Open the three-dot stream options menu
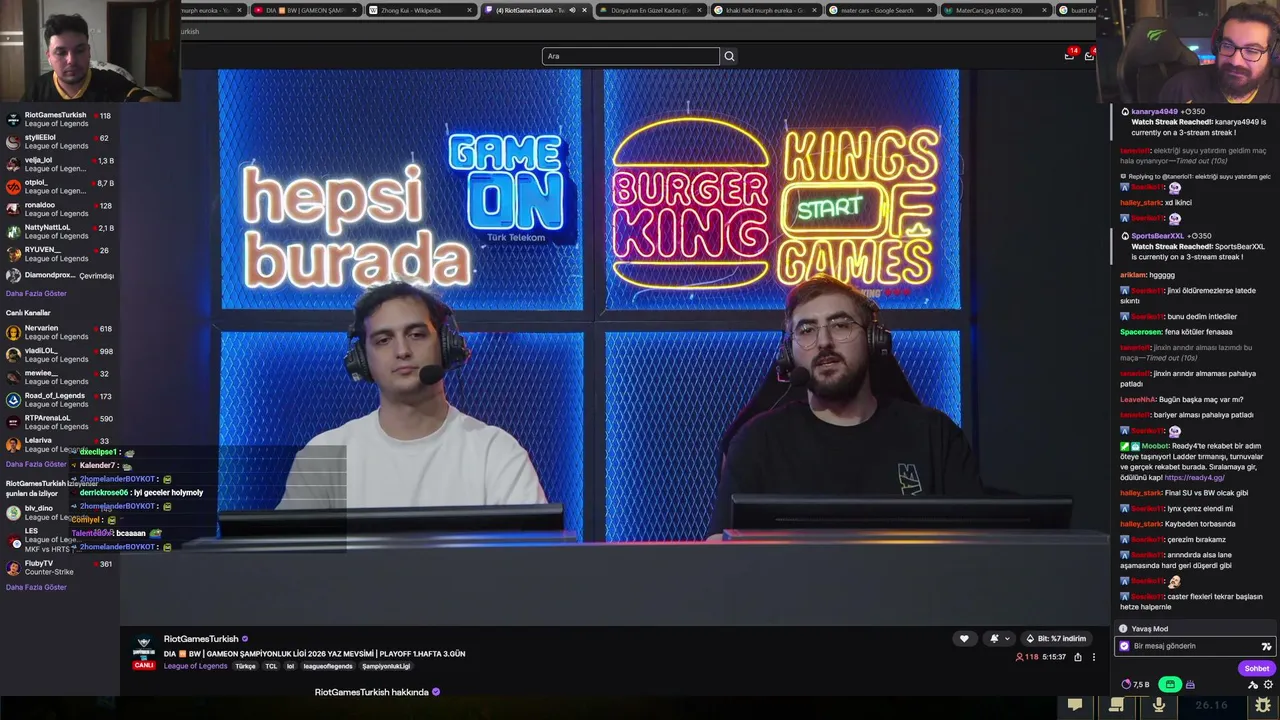Viewport: 1280px width, 720px height. click(1093, 657)
